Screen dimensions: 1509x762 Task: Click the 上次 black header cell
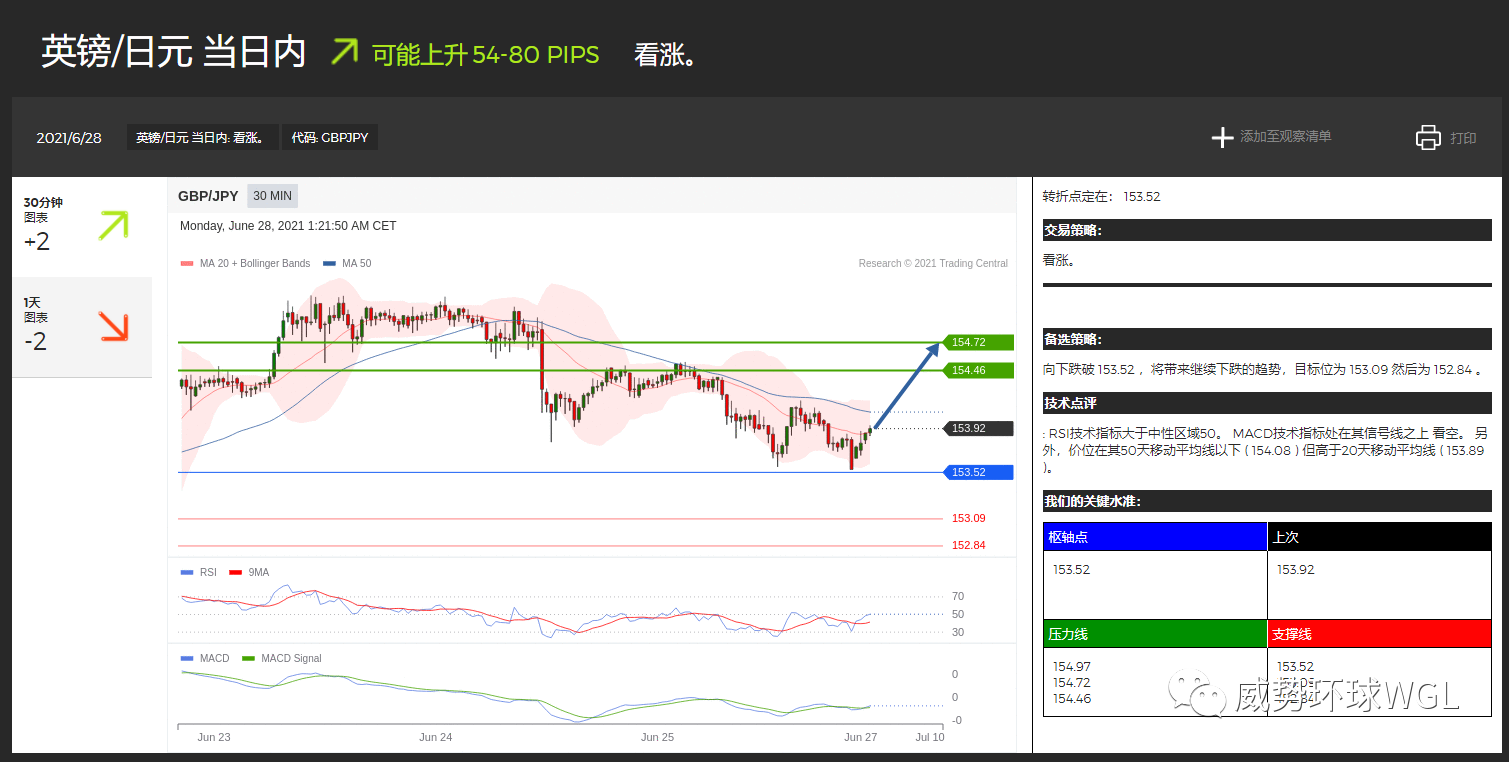[x=1379, y=536]
